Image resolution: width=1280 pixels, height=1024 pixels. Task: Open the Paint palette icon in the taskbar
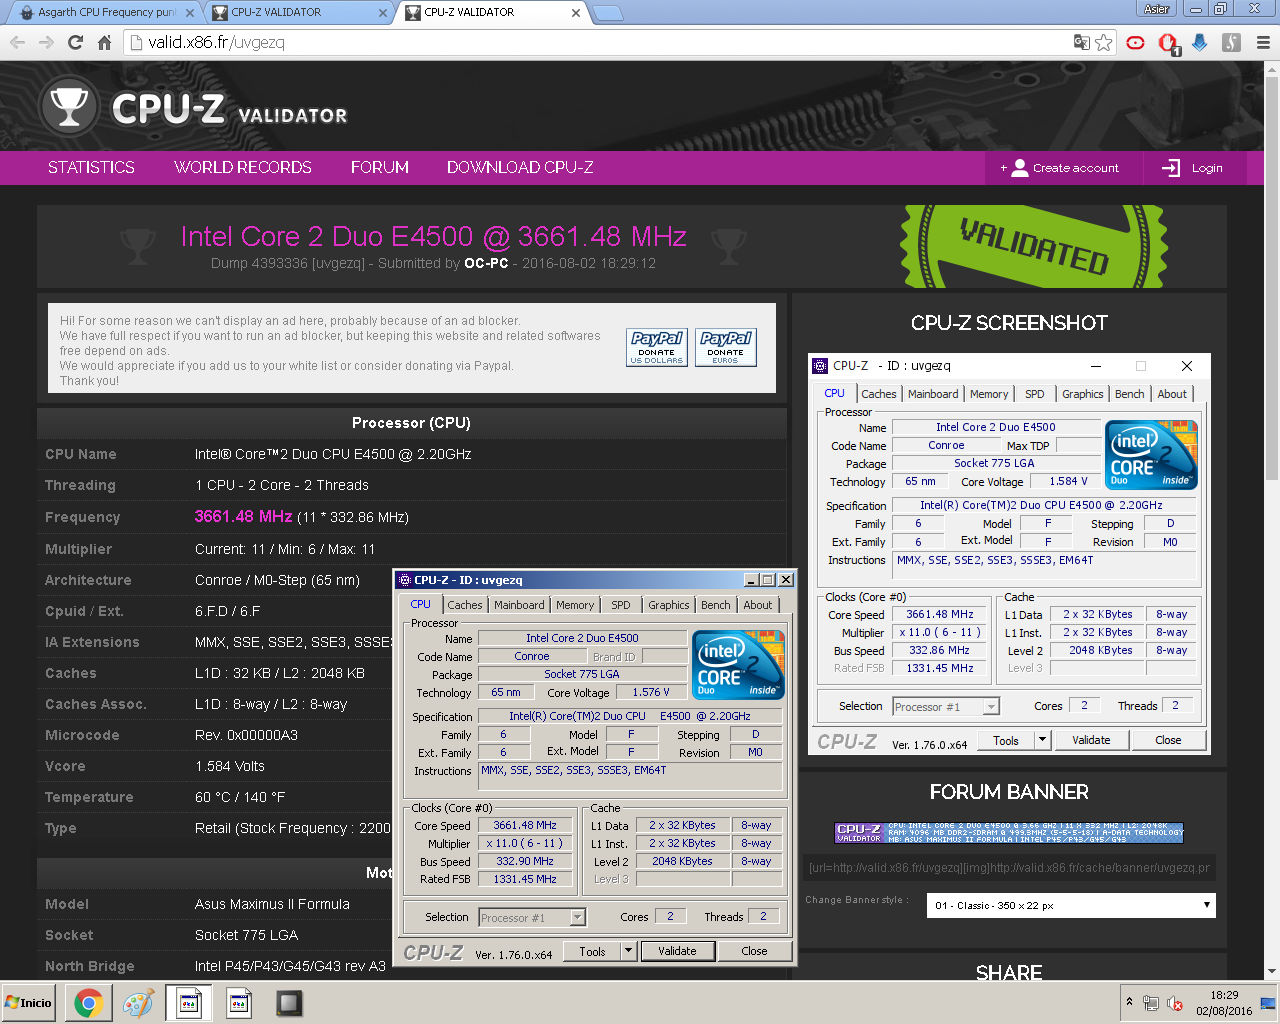coord(138,1003)
